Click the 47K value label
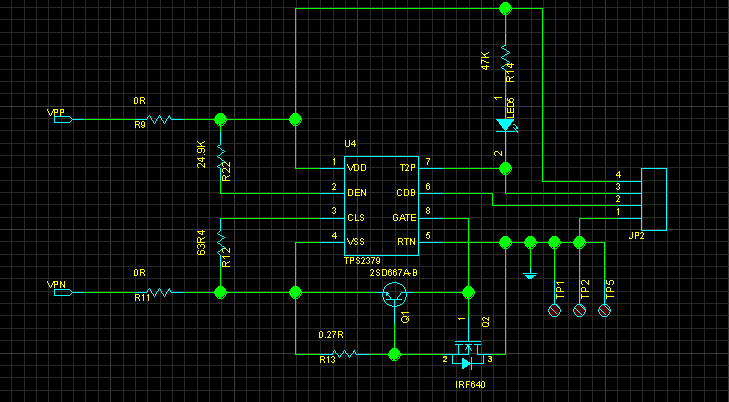This screenshot has height=402, width=729. coord(486,61)
